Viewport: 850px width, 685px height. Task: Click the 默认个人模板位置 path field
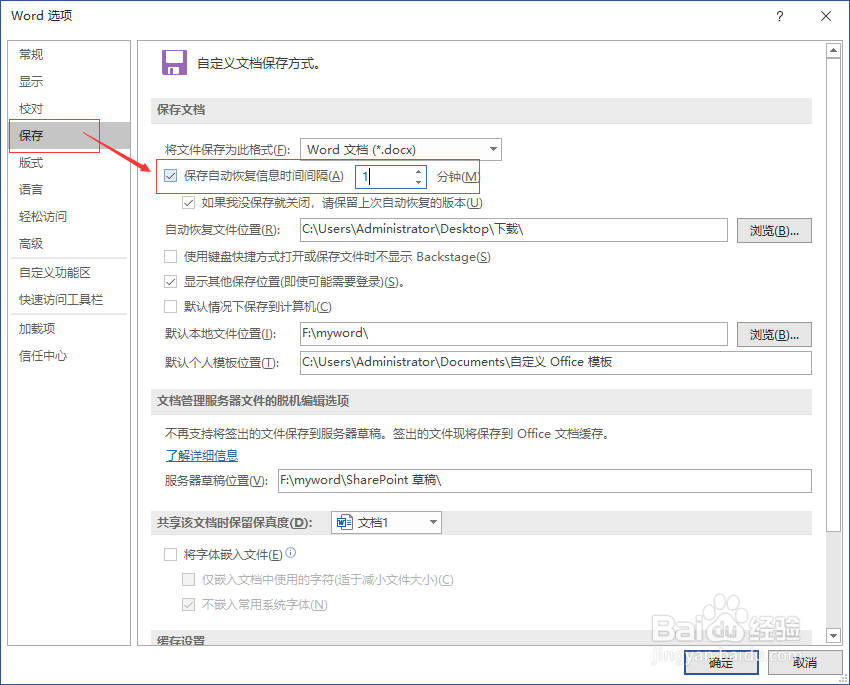click(x=556, y=363)
